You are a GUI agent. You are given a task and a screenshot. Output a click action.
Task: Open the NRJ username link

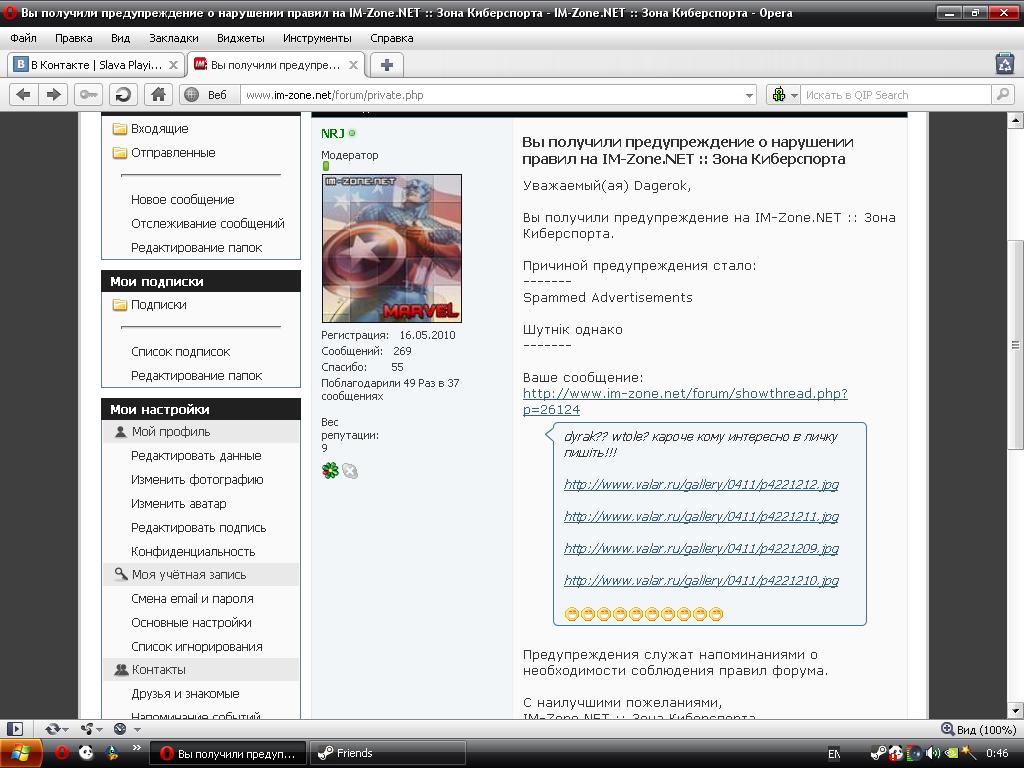click(332, 133)
